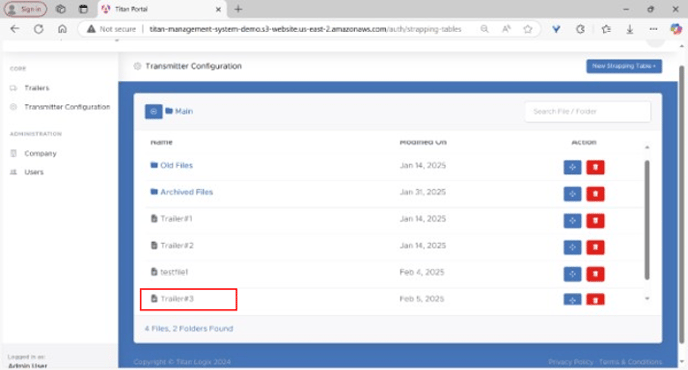
Task: Click the move icon for Trailer#1
Action: [x=572, y=221]
